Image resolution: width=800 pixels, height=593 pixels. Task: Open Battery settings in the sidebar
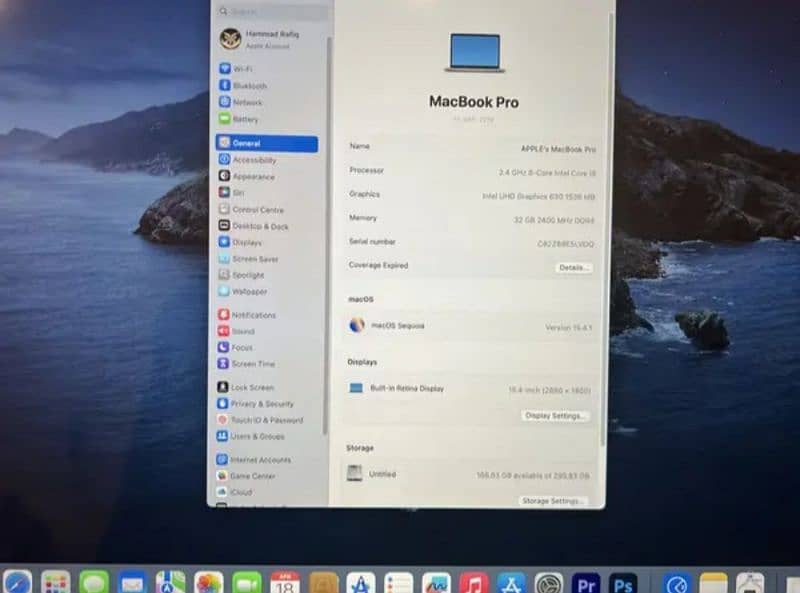(239, 119)
